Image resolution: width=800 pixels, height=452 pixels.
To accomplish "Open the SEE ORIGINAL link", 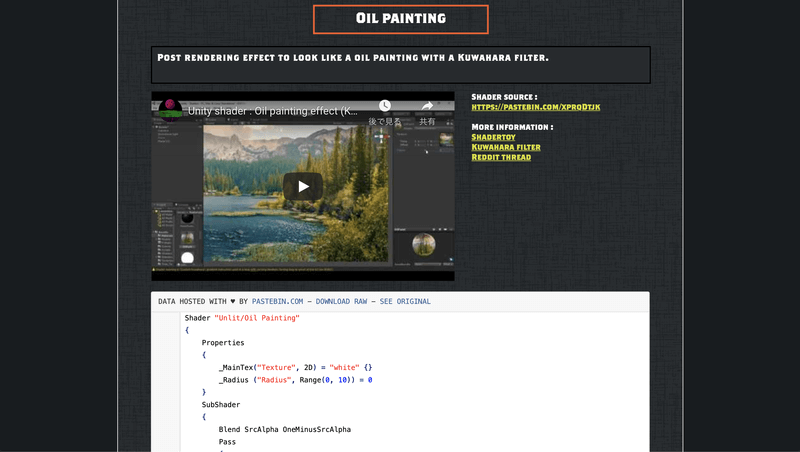I will [405, 302].
